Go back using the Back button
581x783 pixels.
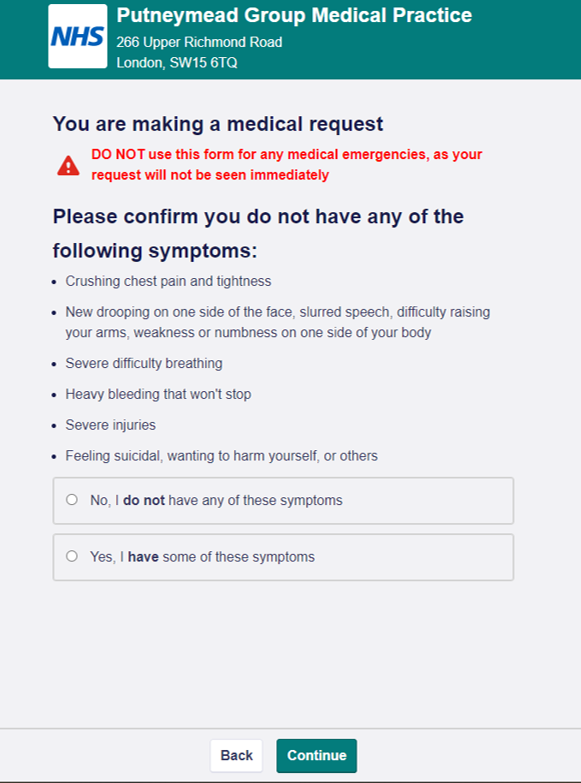236,756
